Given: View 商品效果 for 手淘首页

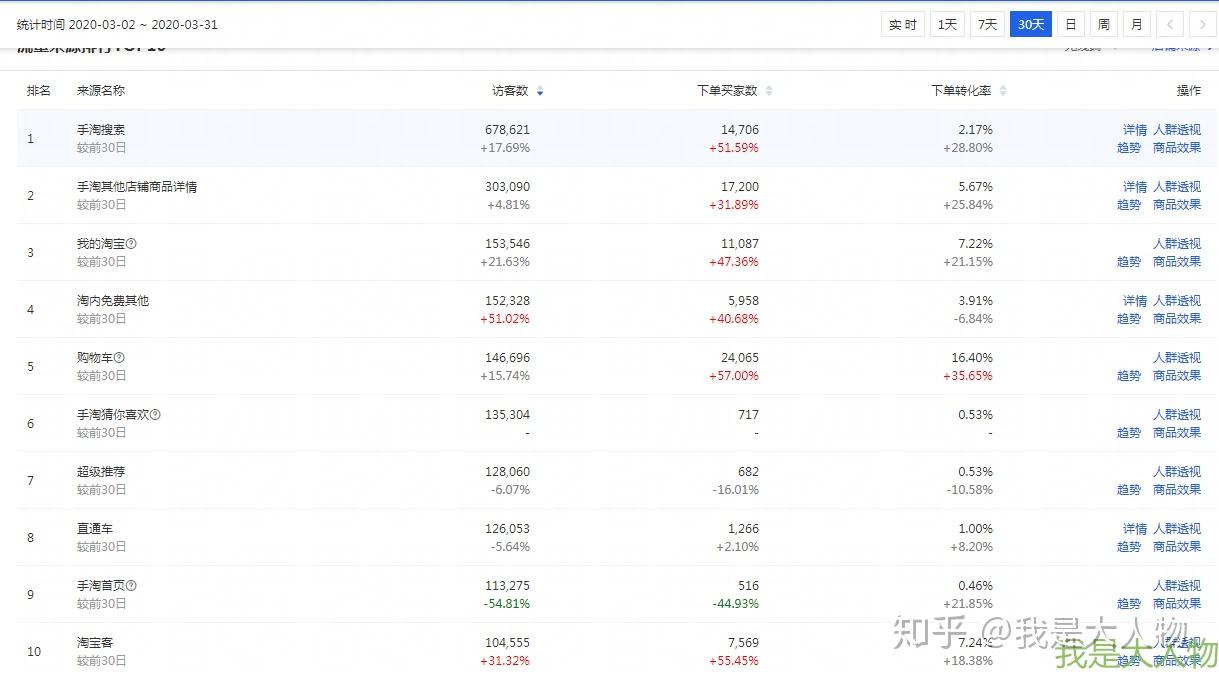Looking at the screenshot, I should [1177, 604].
